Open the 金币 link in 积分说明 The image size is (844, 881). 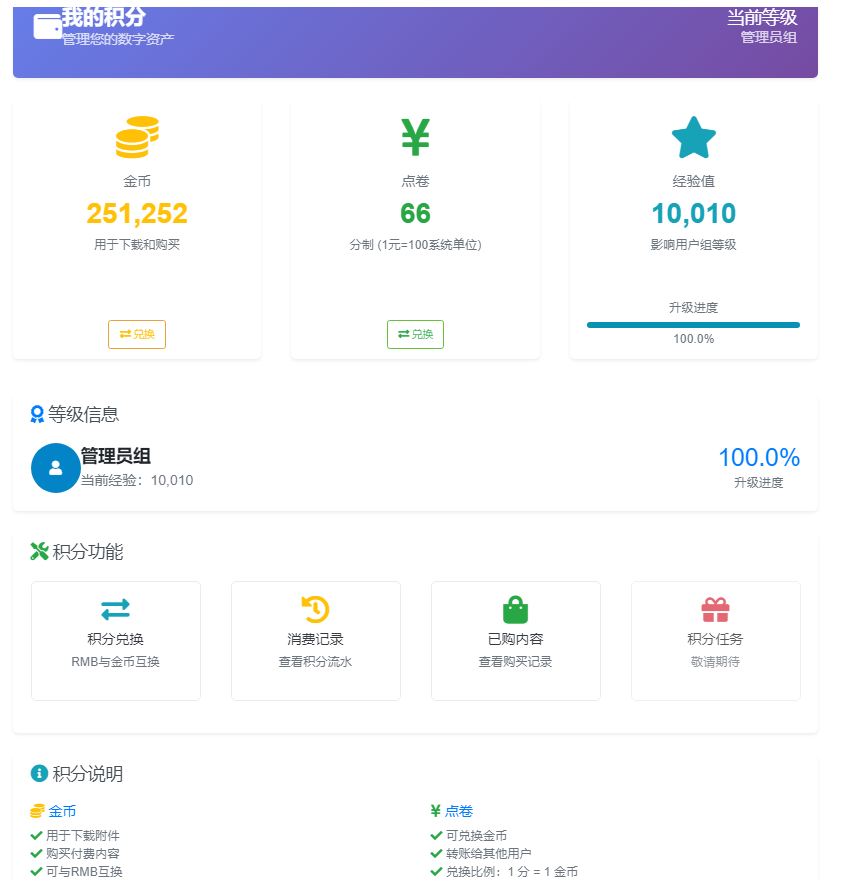pos(62,811)
